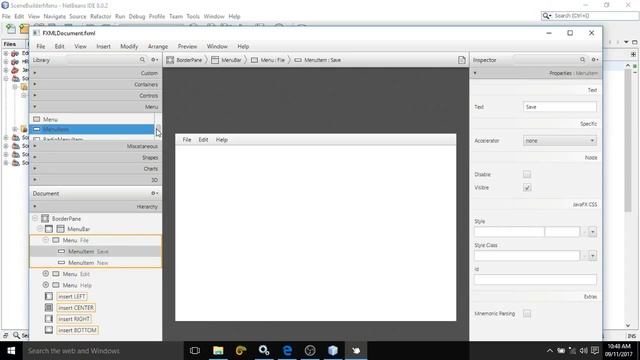Image resolution: width=640 pixels, height=360 pixels.
Task: Open the Style Class dropdown arrow
Action: [592, 256]
